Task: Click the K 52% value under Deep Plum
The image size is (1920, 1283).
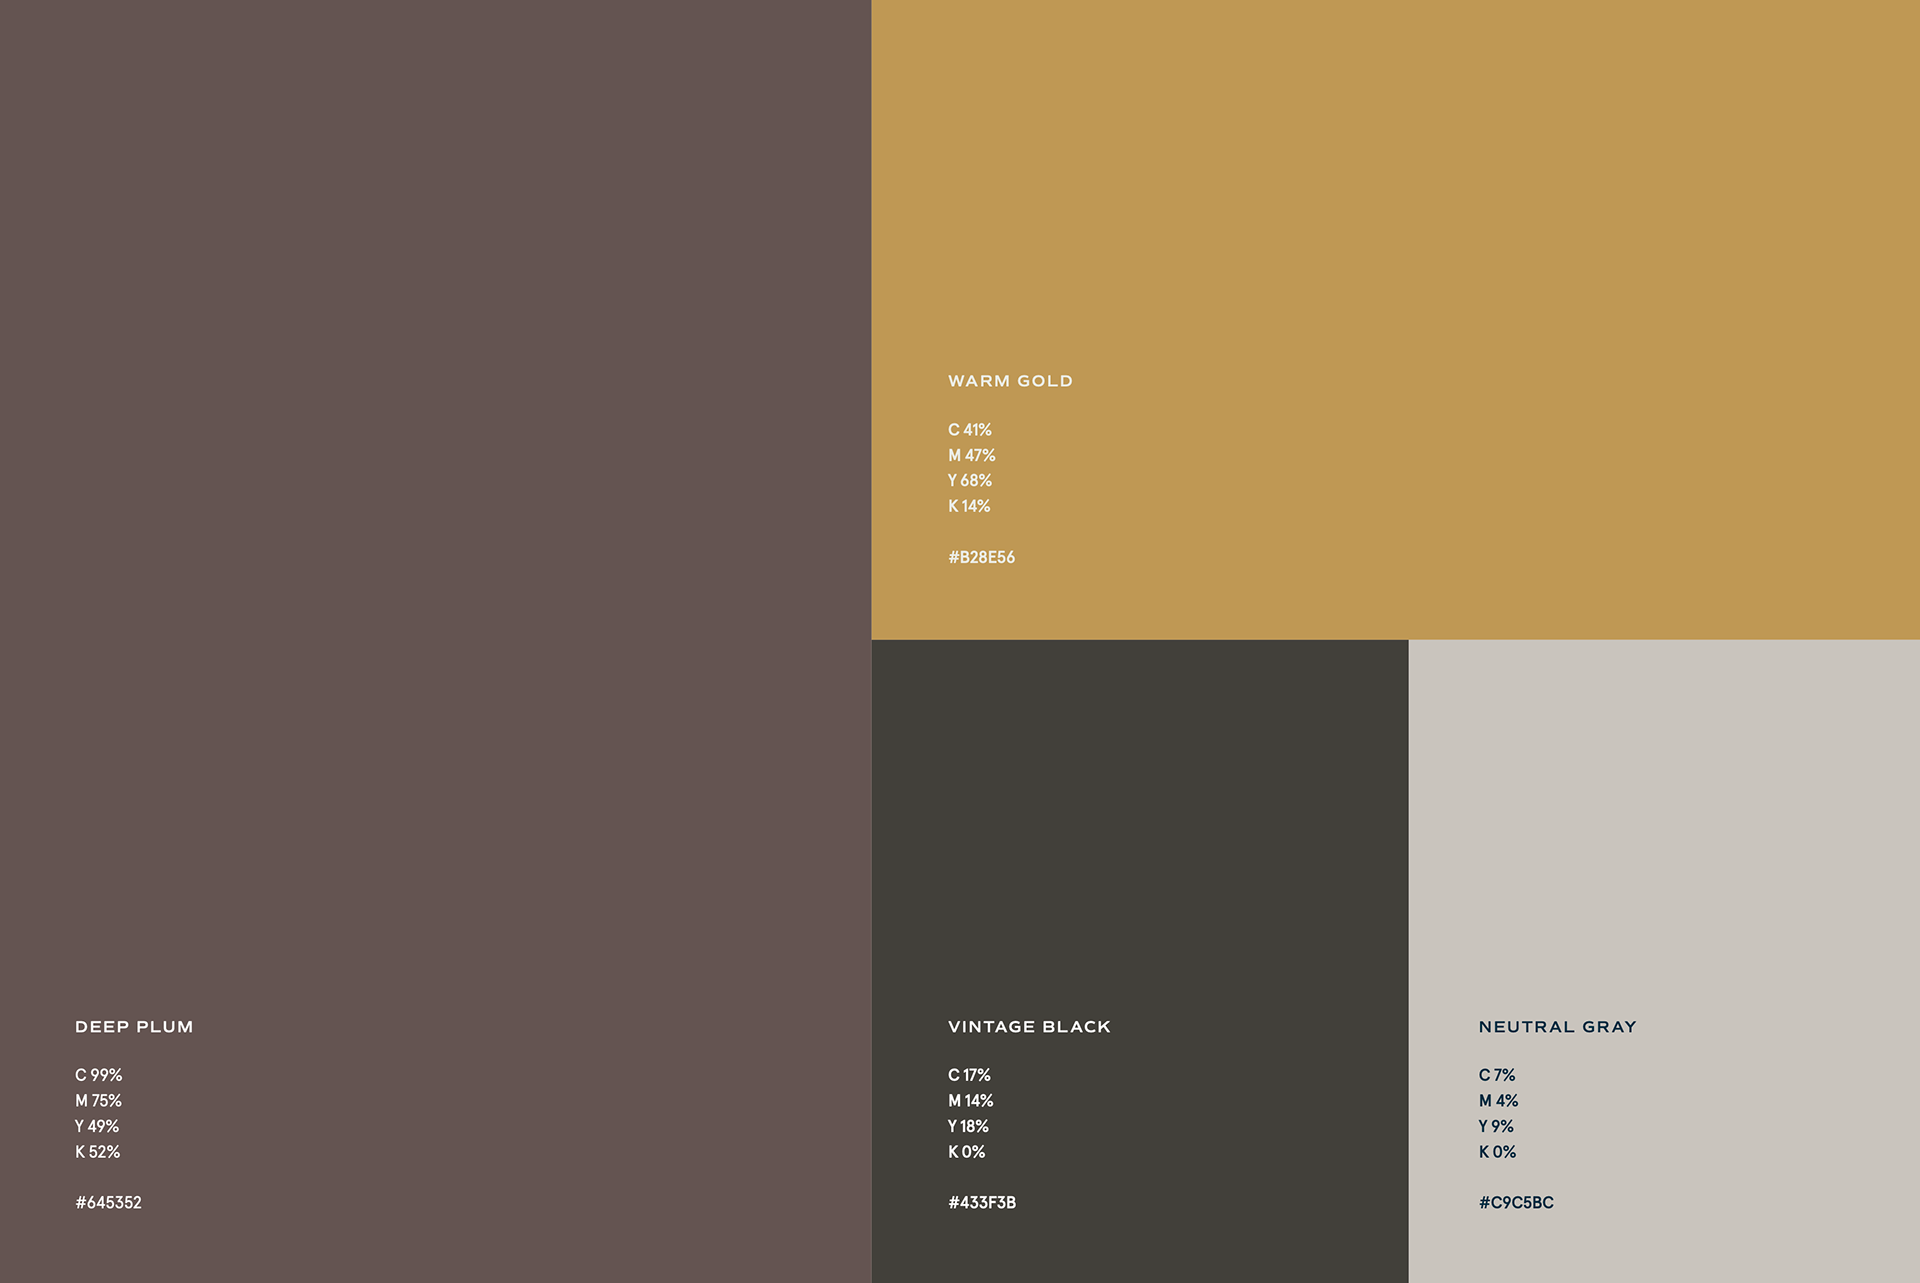Action: pyautogui.click(x=97, y=1152)
